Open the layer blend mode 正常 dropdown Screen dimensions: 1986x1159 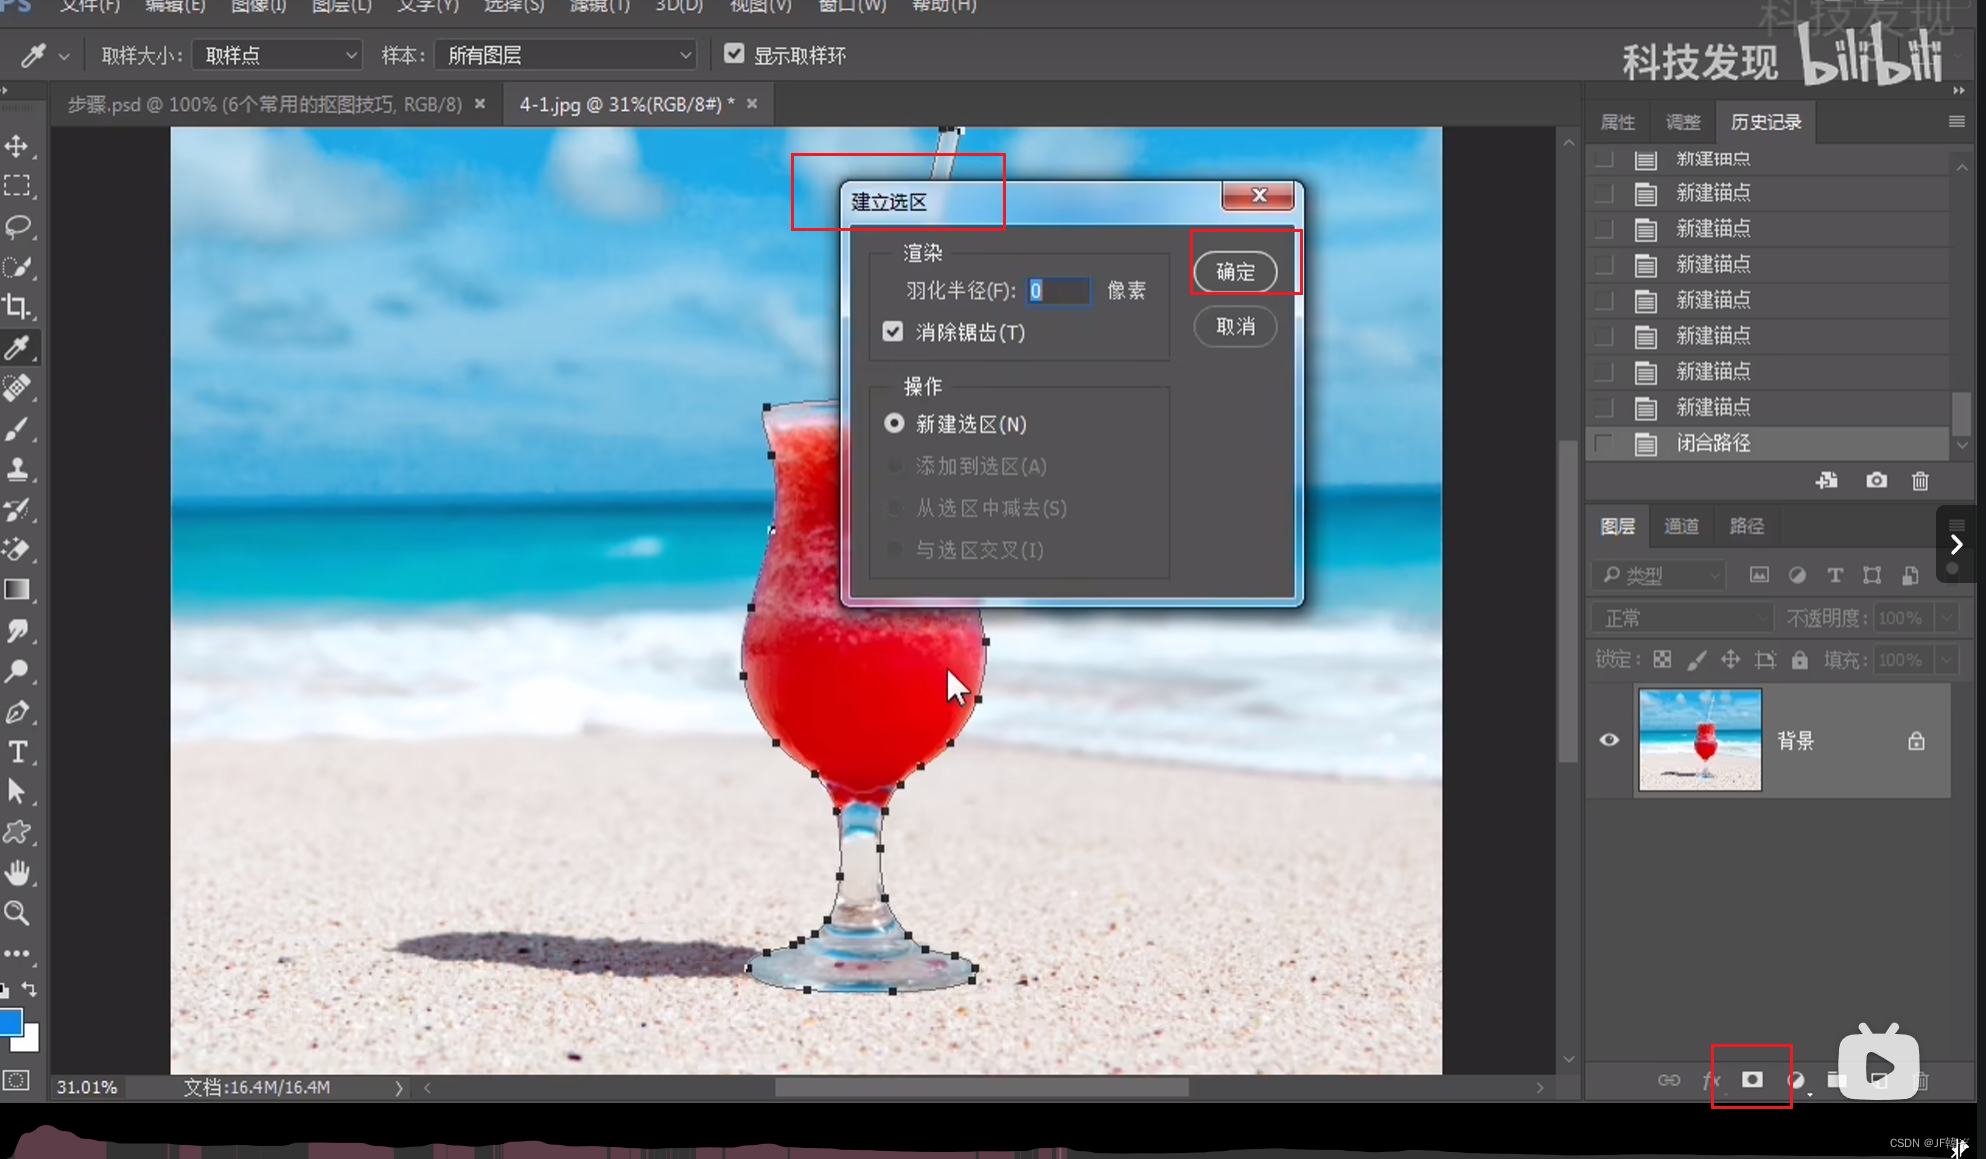[1682, 618]
